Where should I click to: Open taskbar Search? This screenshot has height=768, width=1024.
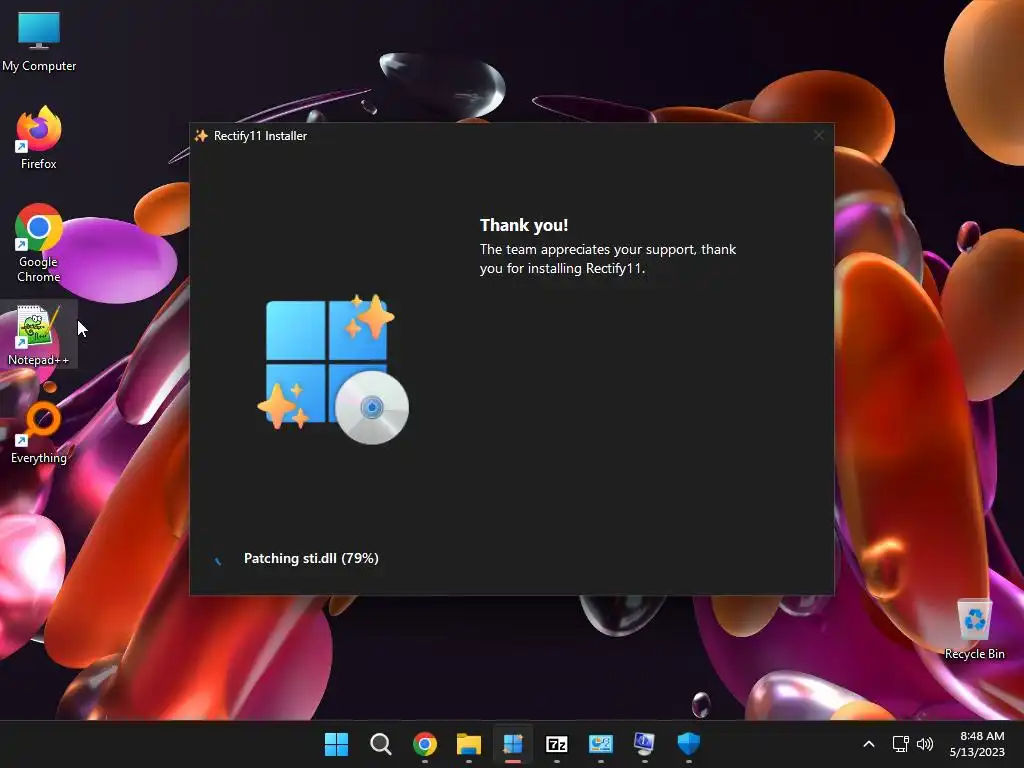point(381,744)
